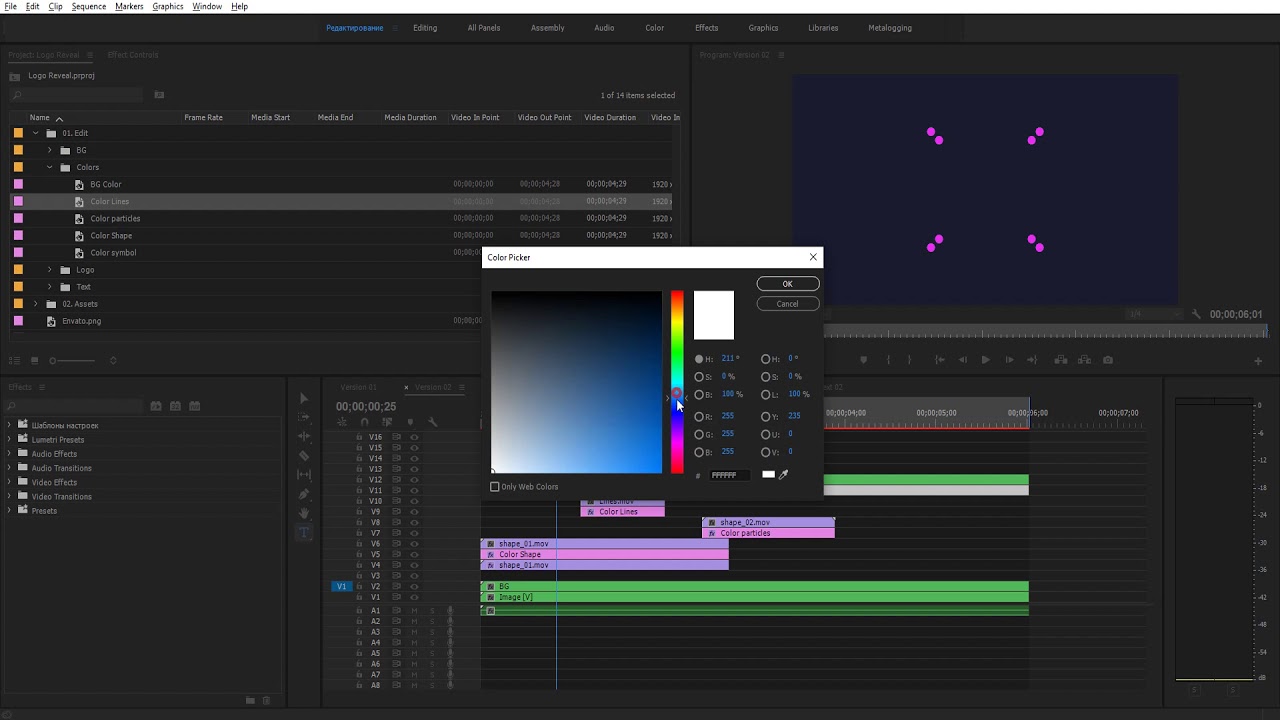Expand the 02. Assets bin
This screenshot has width=1280, height=720.
click(36, 304)
